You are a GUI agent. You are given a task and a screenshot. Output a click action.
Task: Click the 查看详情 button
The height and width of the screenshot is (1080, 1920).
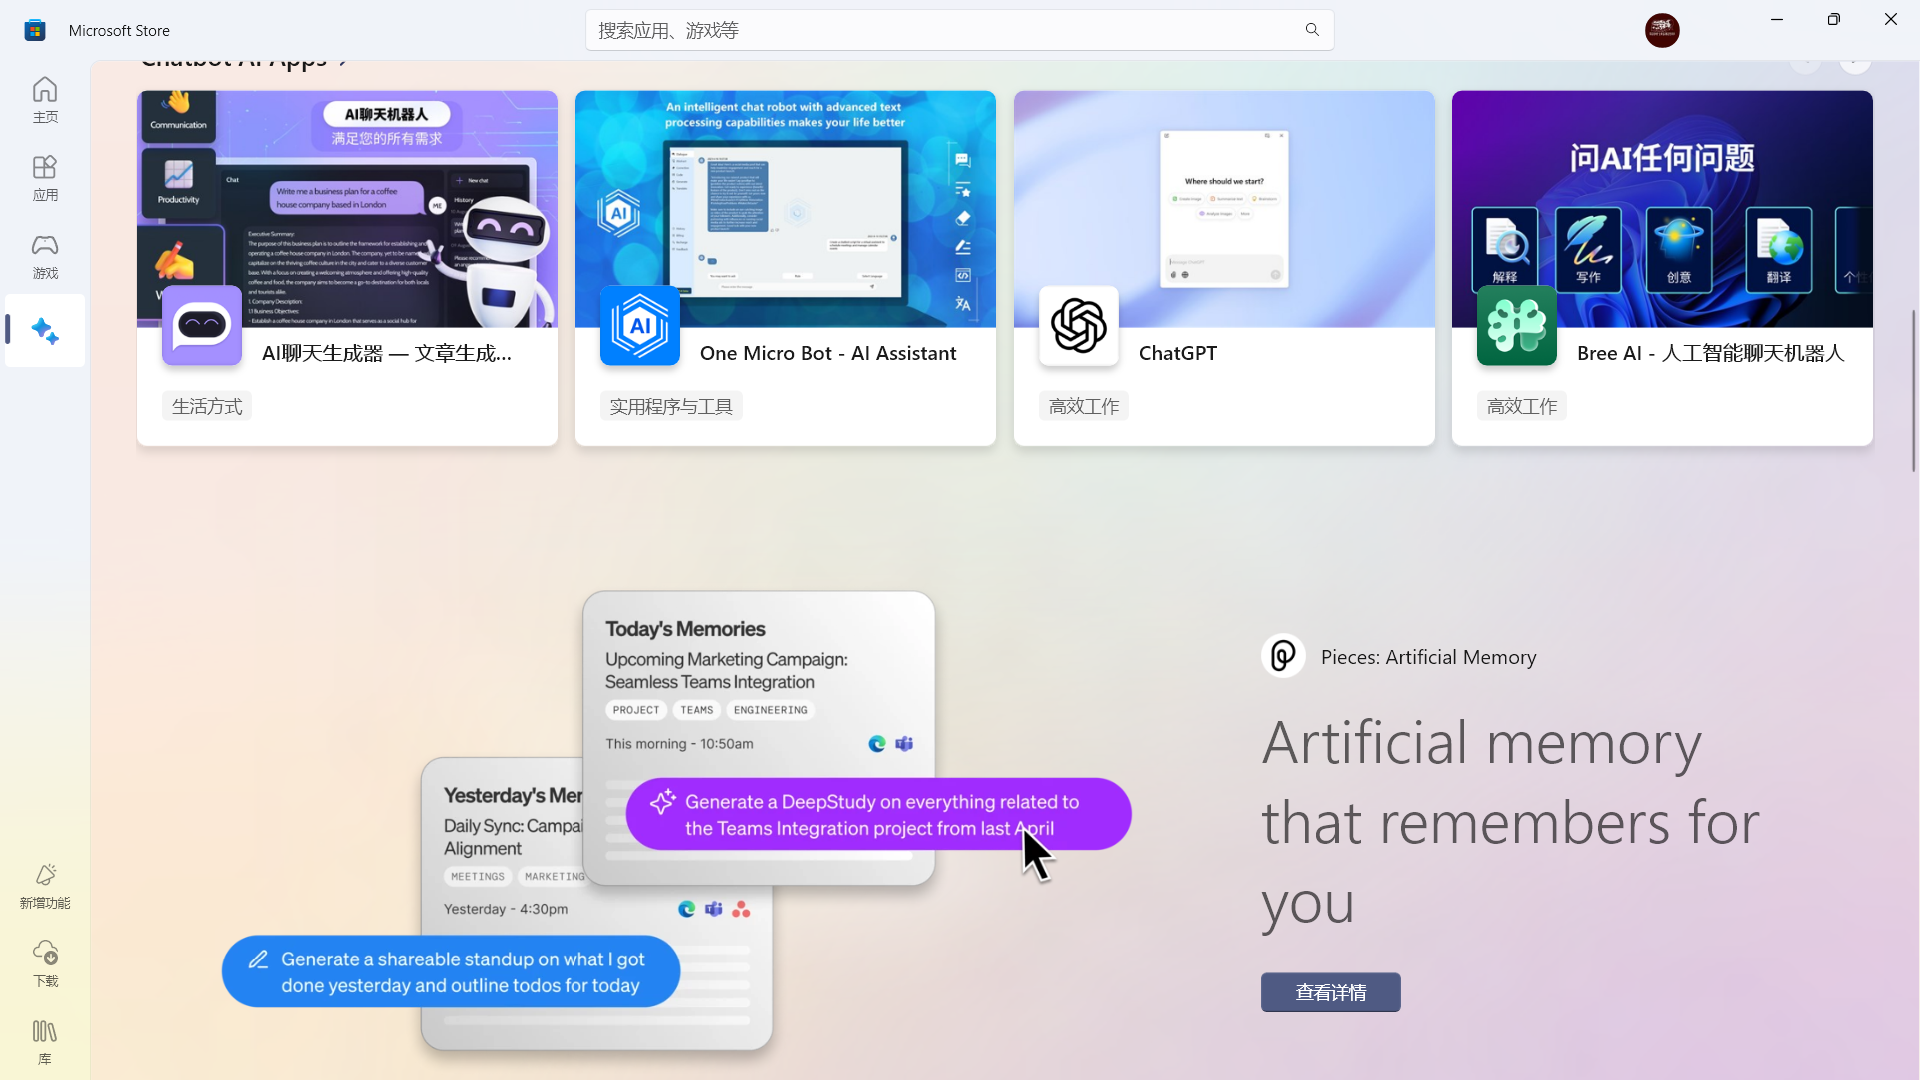[x=1330, y=992]
